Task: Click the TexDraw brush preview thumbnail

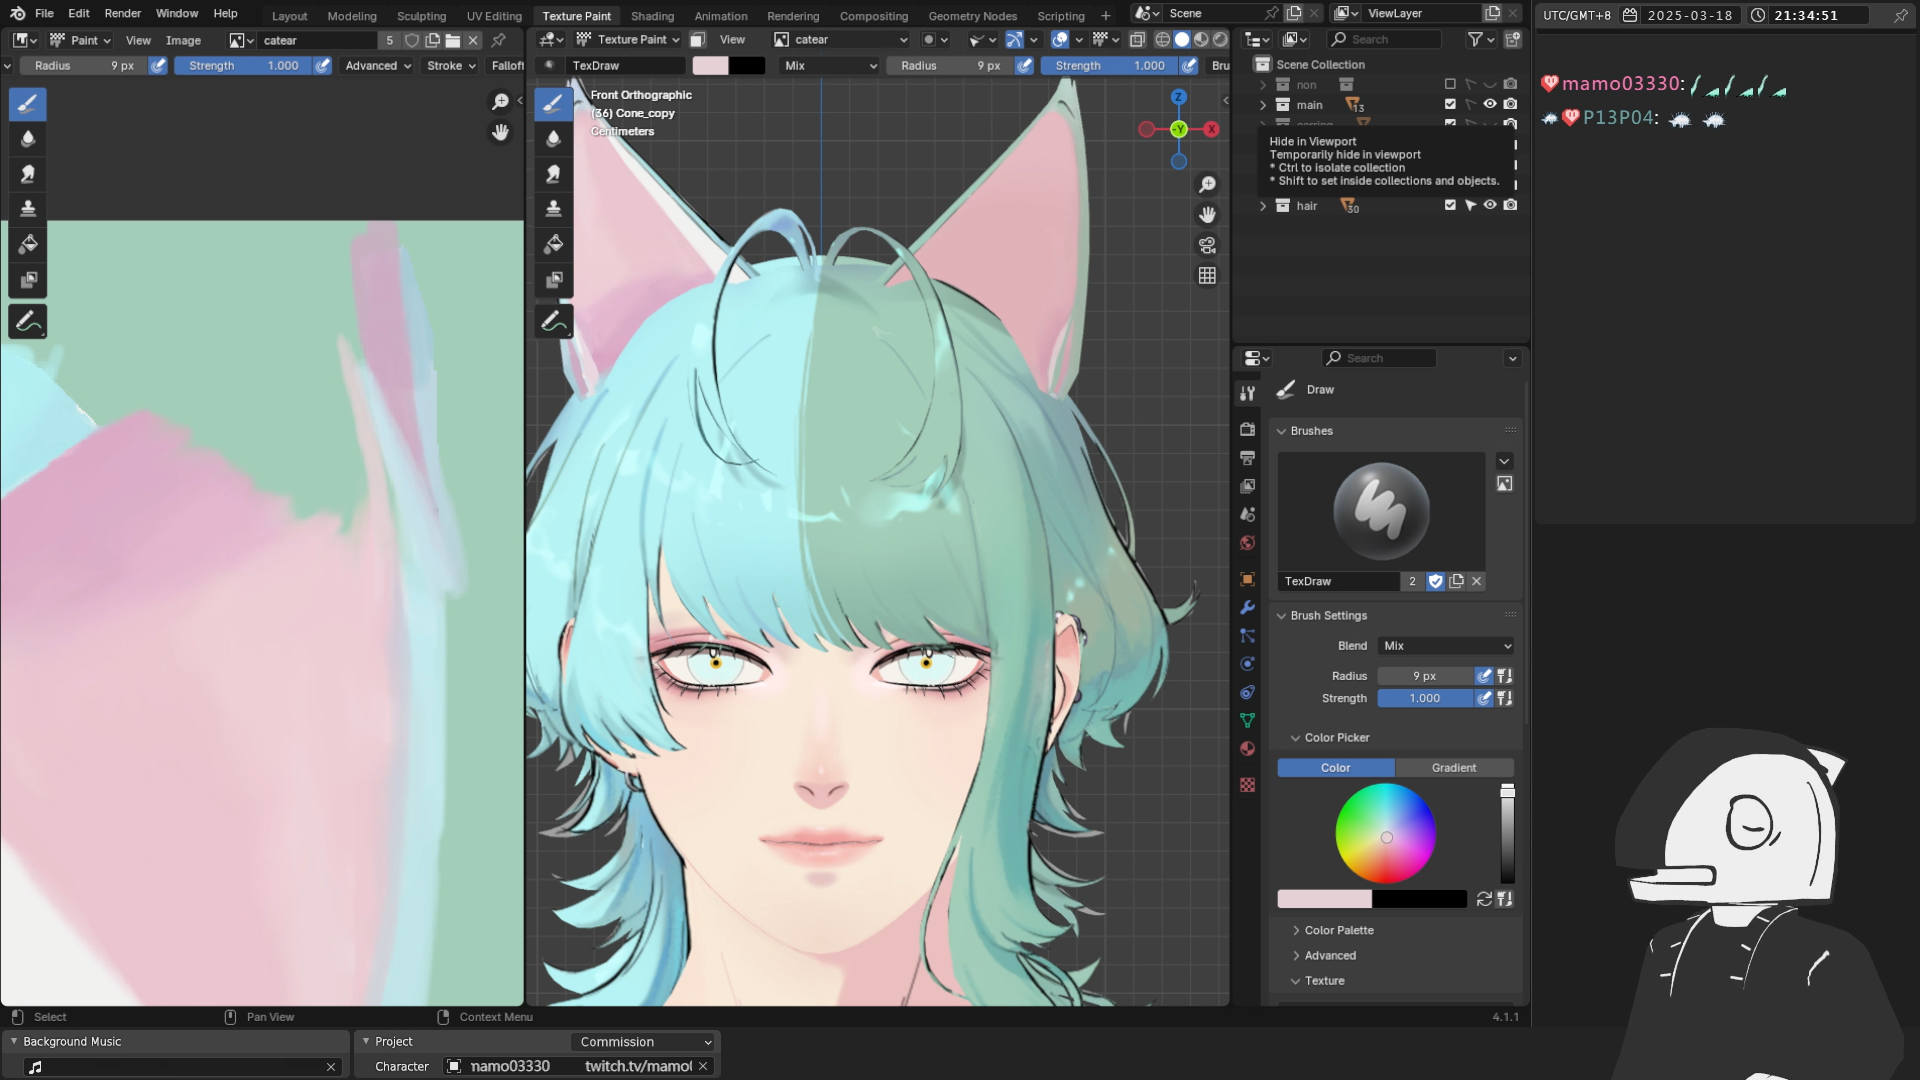Action: tap(1381, 511)
